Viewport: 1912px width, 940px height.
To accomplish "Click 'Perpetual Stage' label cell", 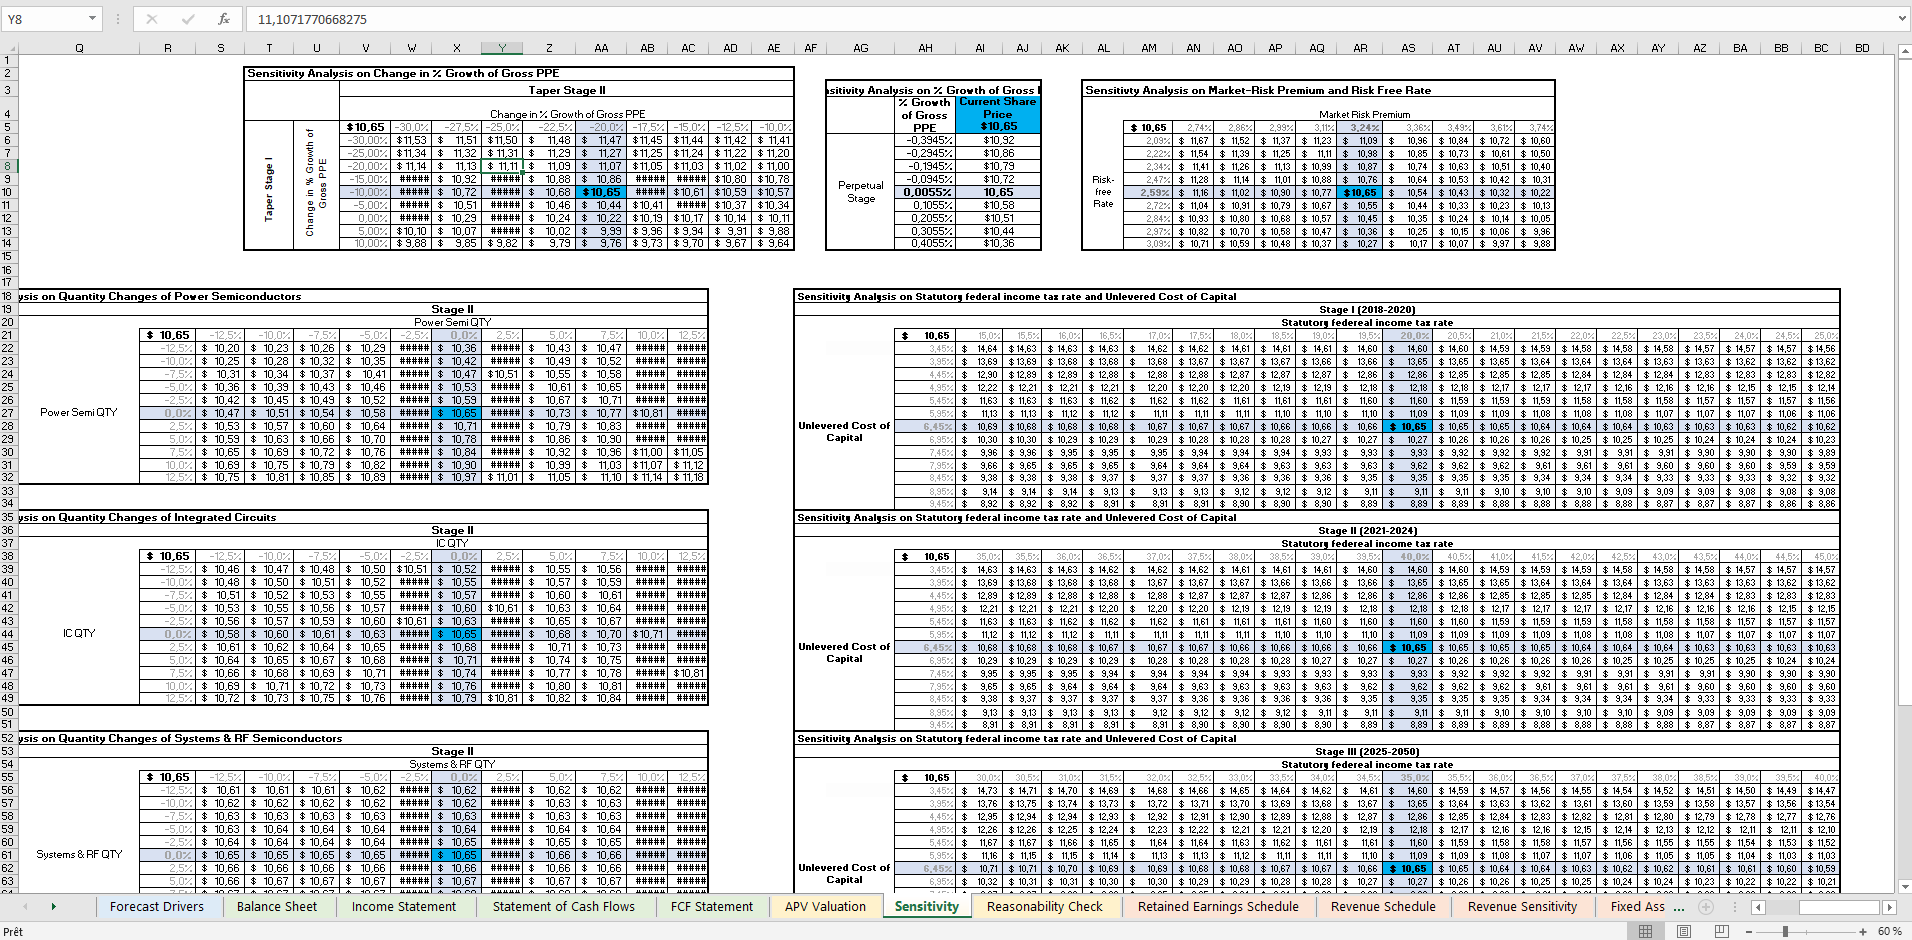I will [861, 192].
